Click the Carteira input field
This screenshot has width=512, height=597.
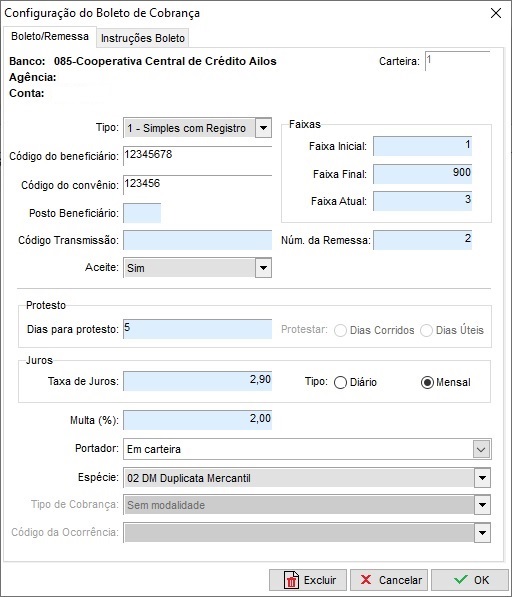coord(458,61)
